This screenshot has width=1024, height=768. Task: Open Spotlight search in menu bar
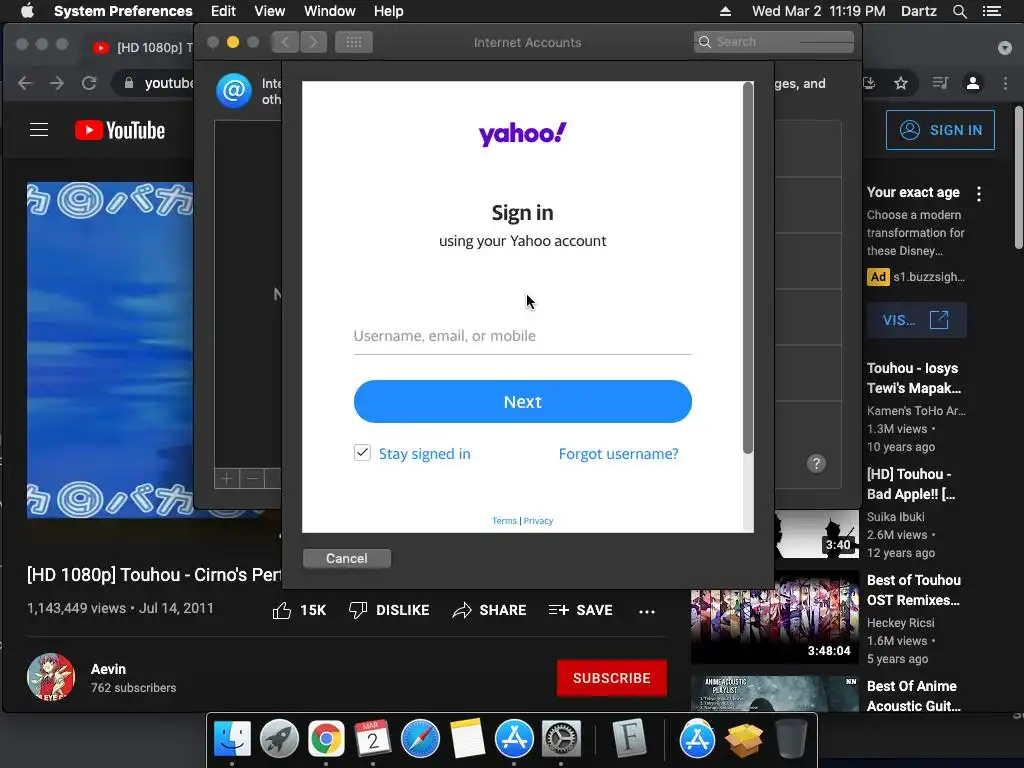(960, 11)
